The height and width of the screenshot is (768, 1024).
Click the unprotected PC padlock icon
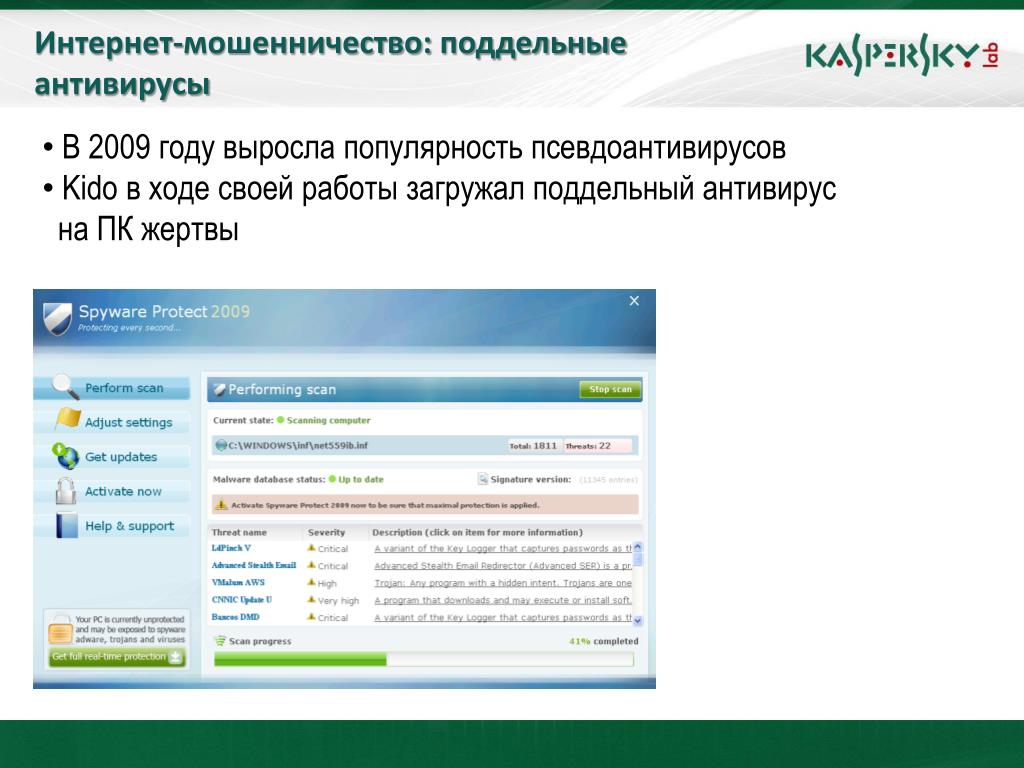60,629
